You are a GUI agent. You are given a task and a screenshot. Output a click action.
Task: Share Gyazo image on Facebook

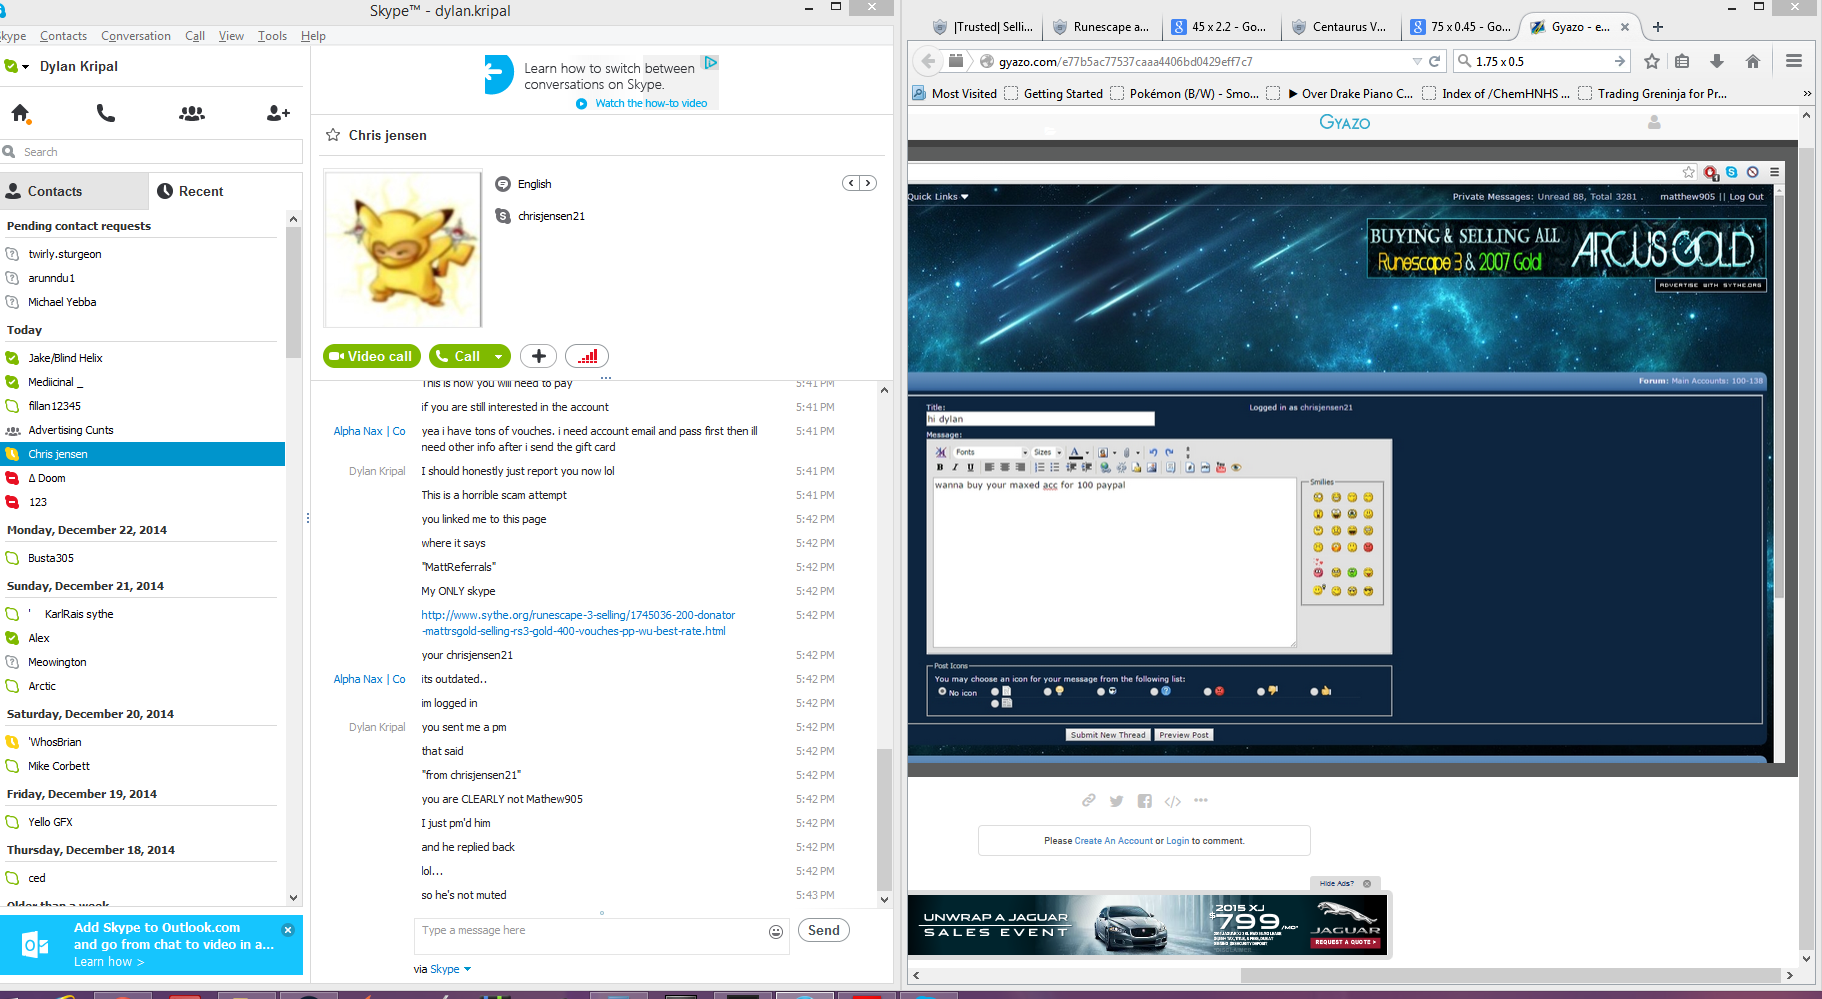point(1145,800)
